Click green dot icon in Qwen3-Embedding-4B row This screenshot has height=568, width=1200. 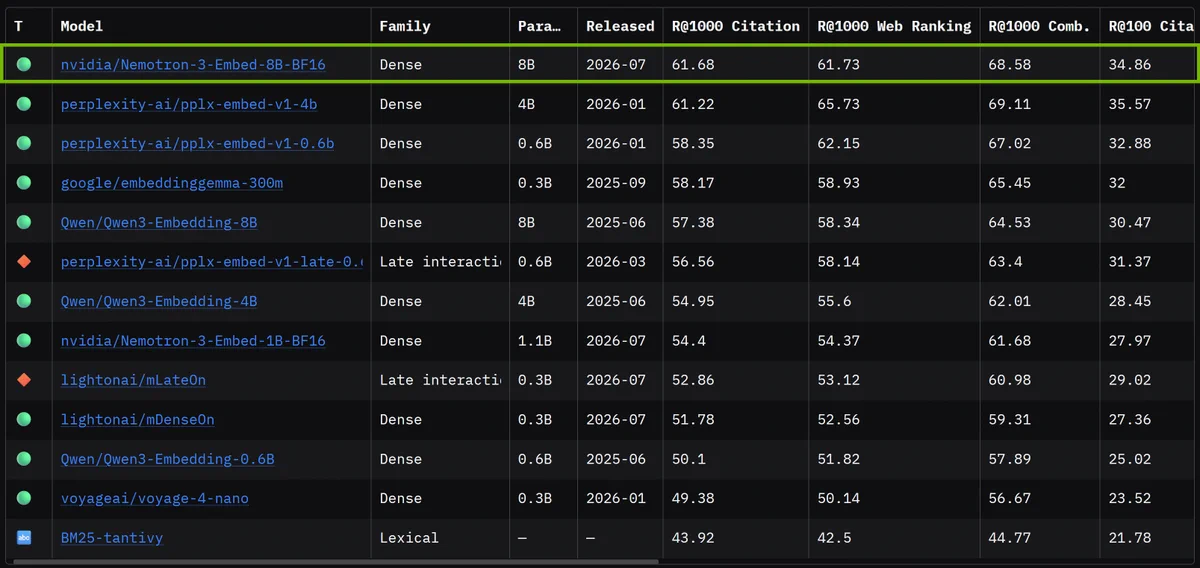click(x=24, y=301)
